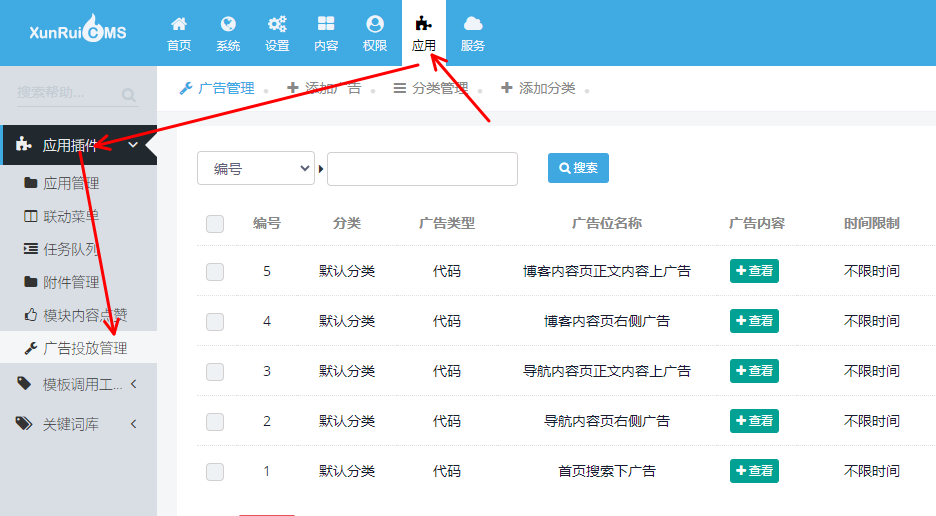Click the 附件管理 folder icon
Image resolution: width=936 pixels, height=516 pixels.
pos(30,282)
